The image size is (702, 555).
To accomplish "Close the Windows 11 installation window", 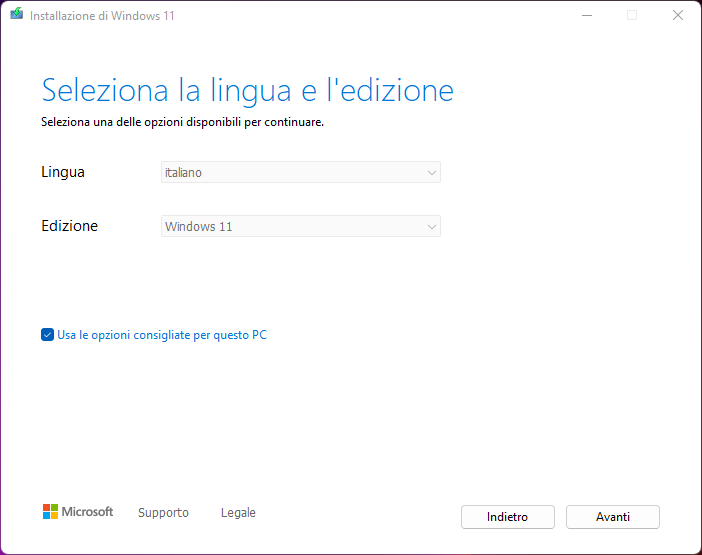I will (678, 15).
